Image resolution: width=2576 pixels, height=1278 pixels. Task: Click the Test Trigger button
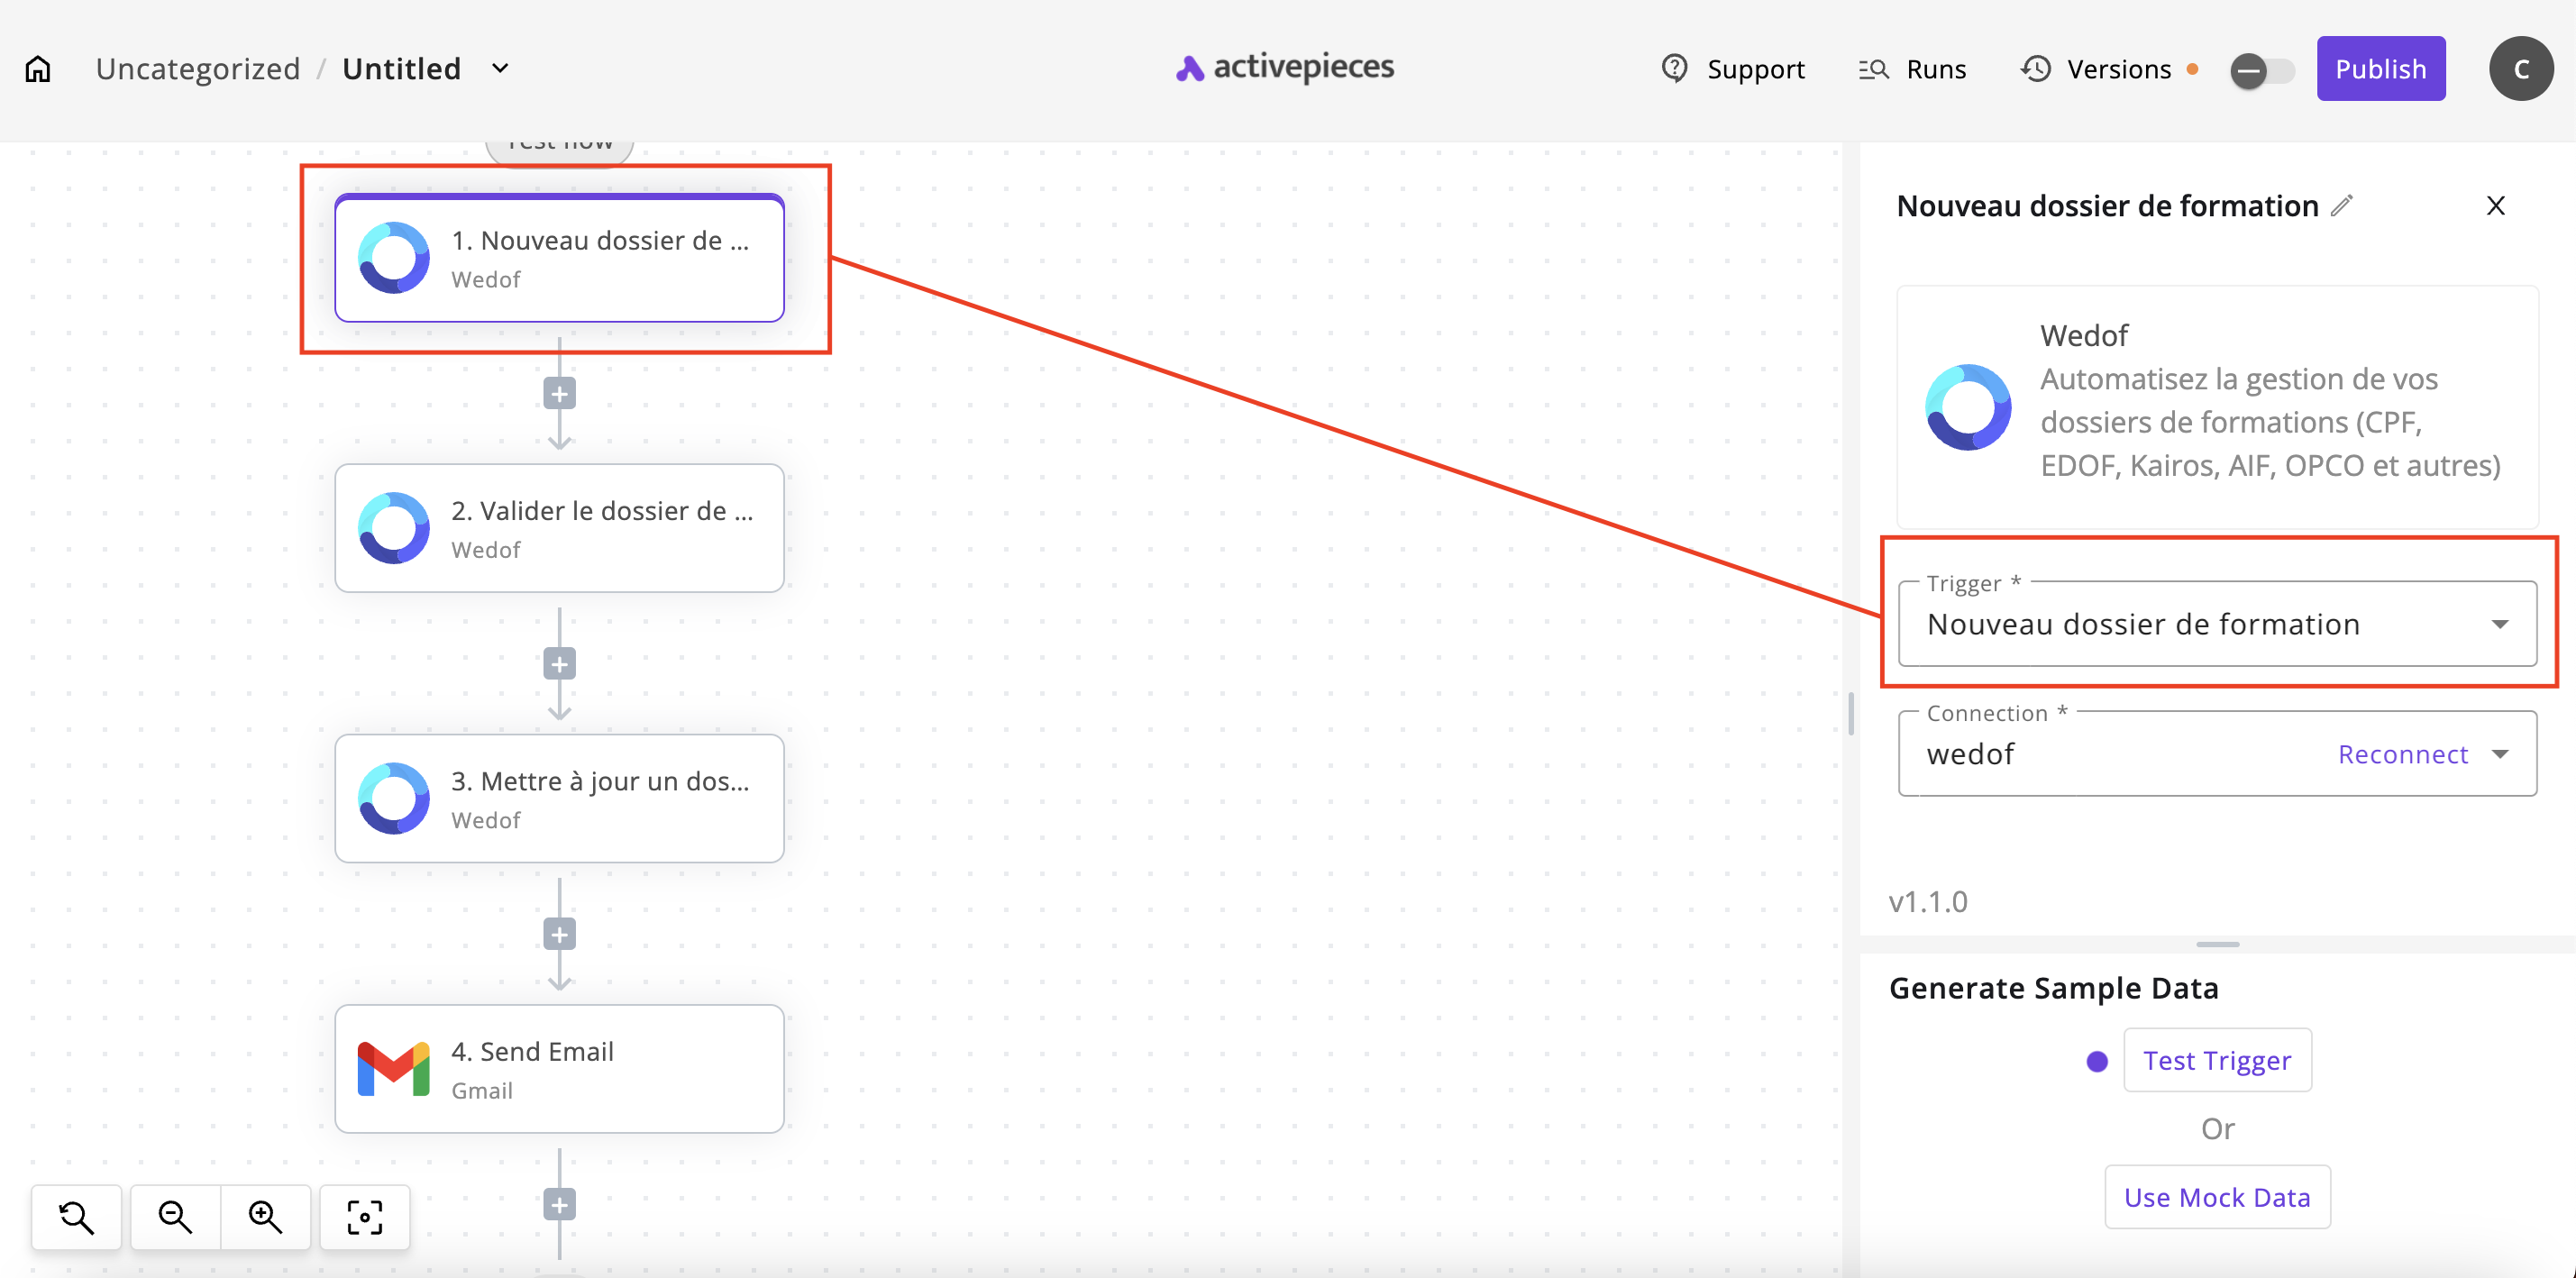pyautogui.click(x=2216, y=1060)
